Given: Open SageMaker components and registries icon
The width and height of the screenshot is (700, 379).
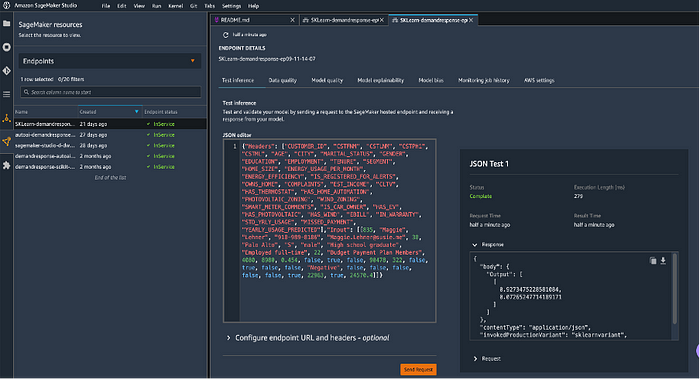Looking at the screenshot, I should click(x=6, y=118).
